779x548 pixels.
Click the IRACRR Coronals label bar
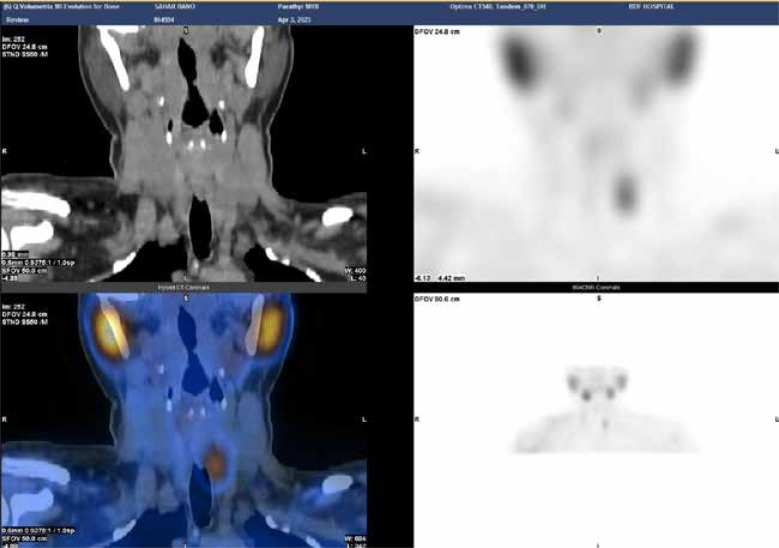coord(597,288)
